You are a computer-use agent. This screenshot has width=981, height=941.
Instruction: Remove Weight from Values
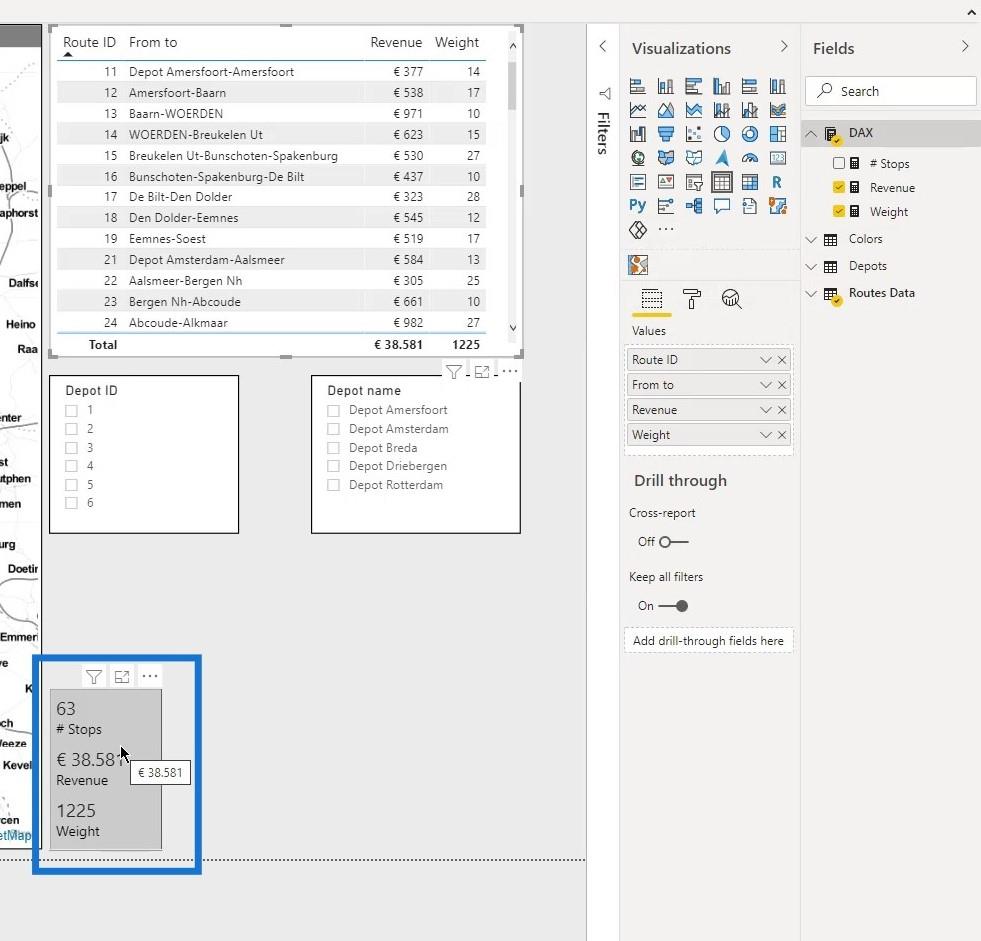pos(782,435)
